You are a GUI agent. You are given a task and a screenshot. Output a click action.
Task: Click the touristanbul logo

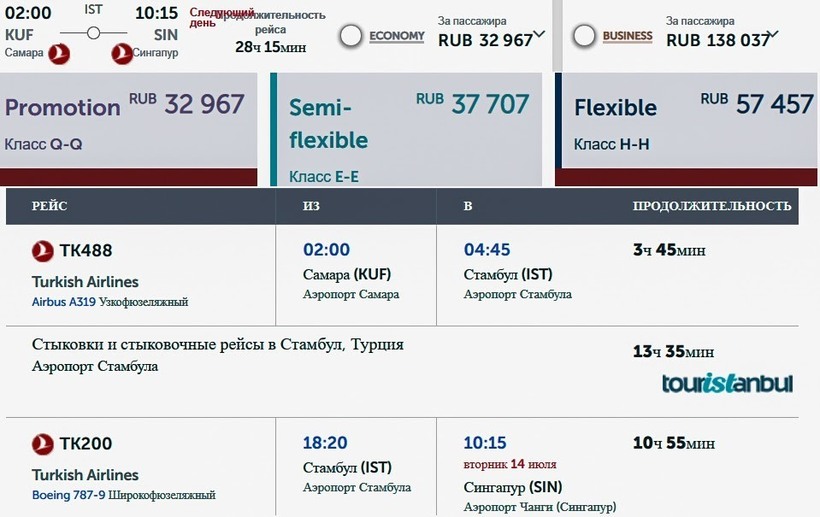point(727,383)
